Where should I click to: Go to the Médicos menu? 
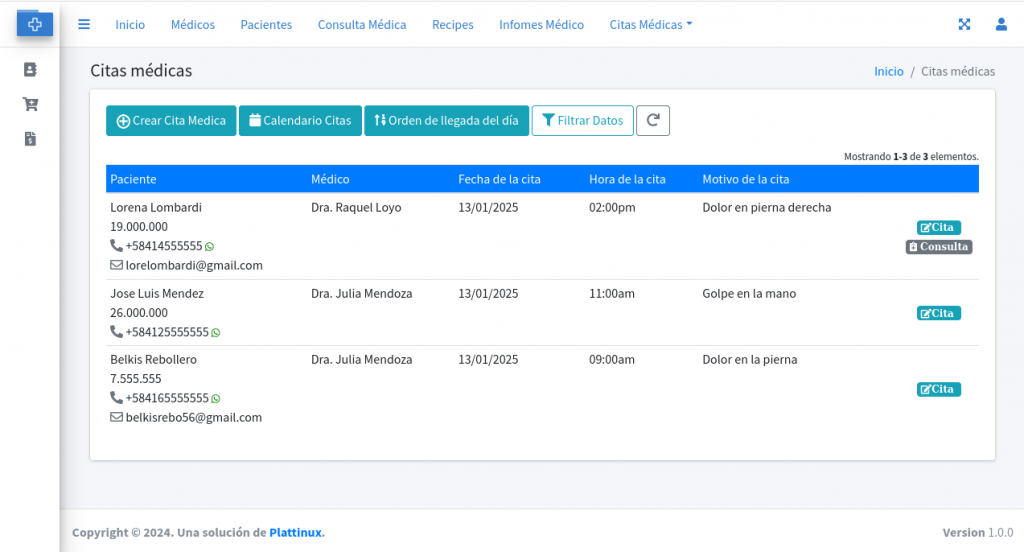(192, 25)
